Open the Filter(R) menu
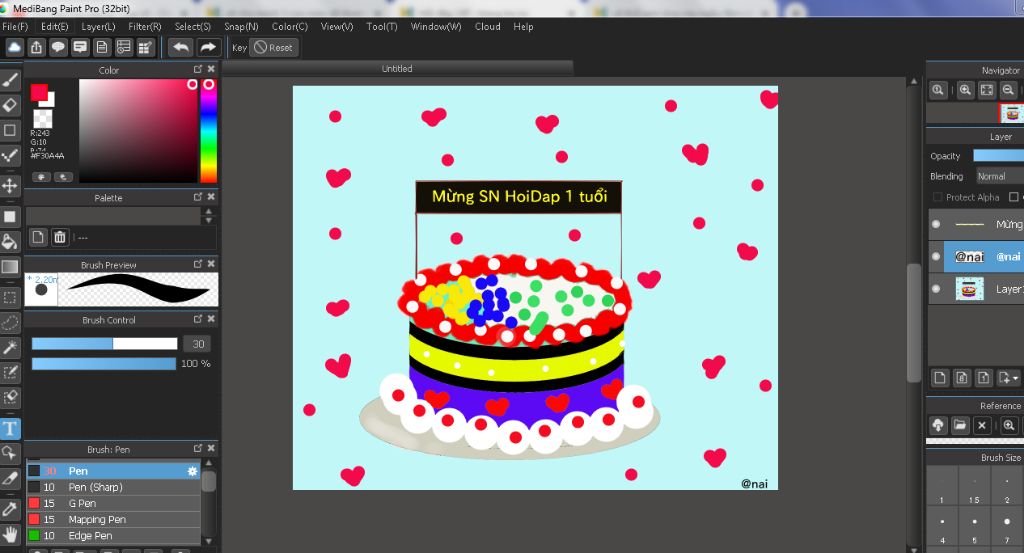This screenshot has height=553, width=1024. tap(144, 26)
